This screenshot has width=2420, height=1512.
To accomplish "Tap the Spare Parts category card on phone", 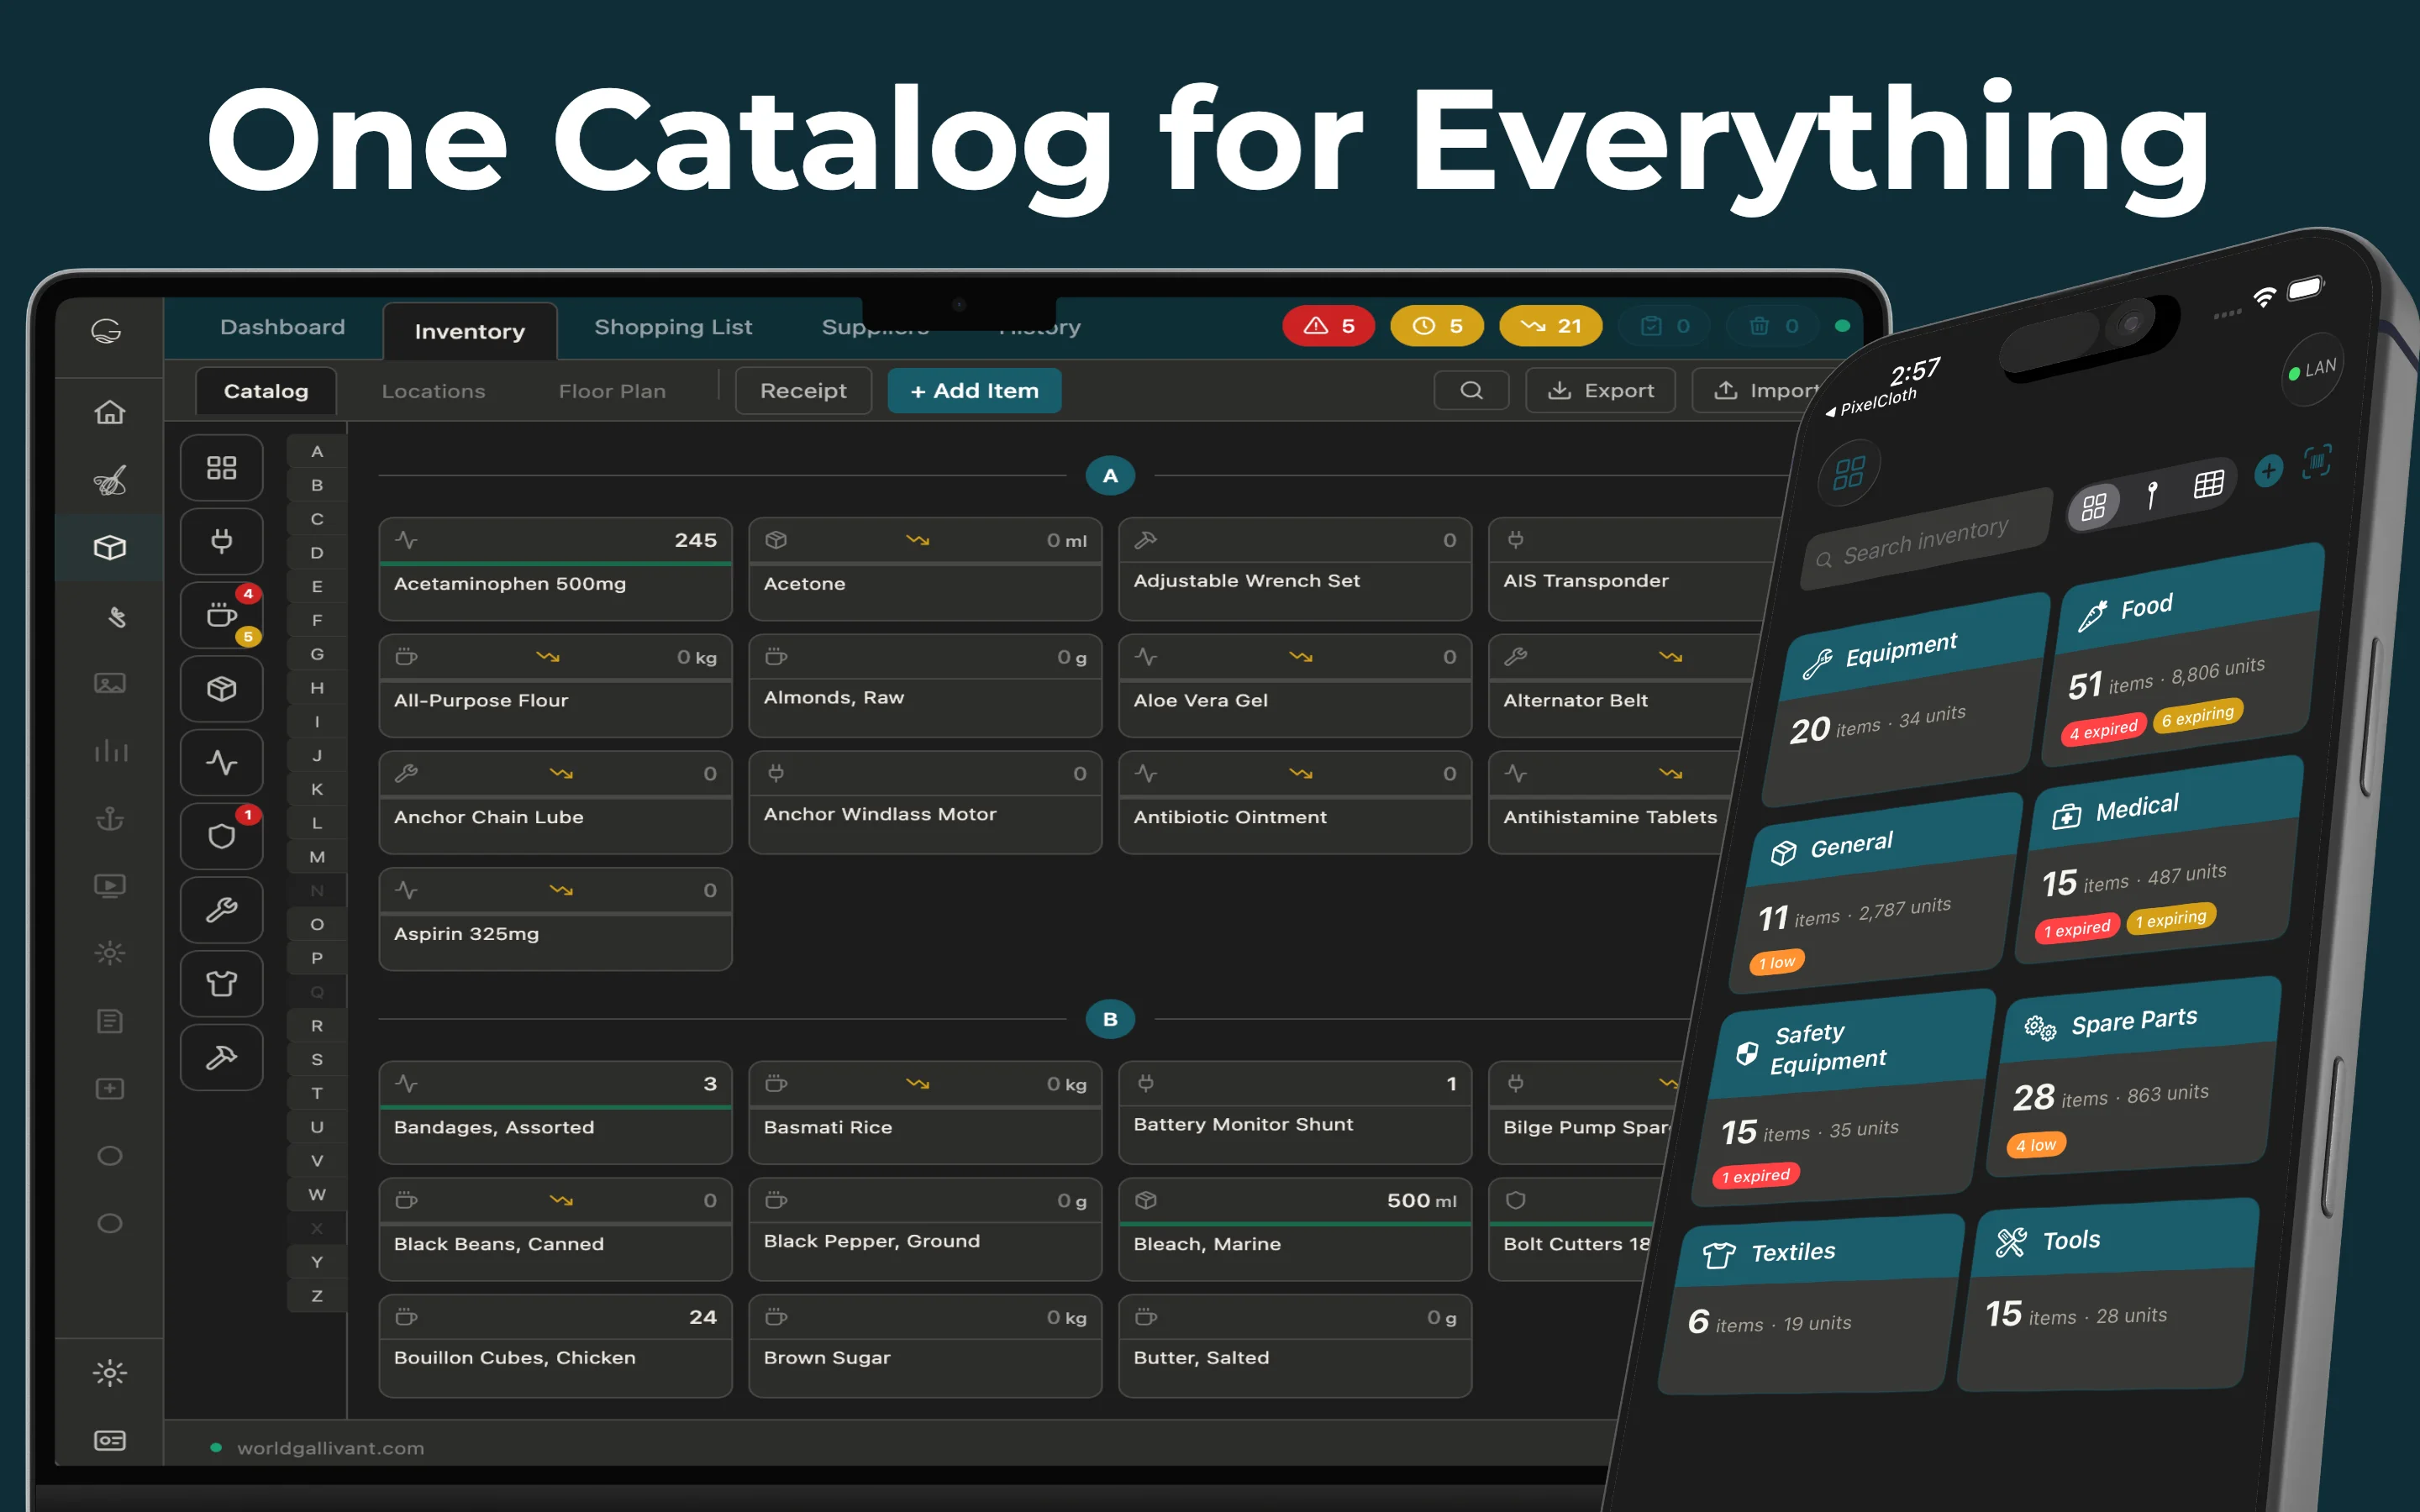I will (2133, 1076).
